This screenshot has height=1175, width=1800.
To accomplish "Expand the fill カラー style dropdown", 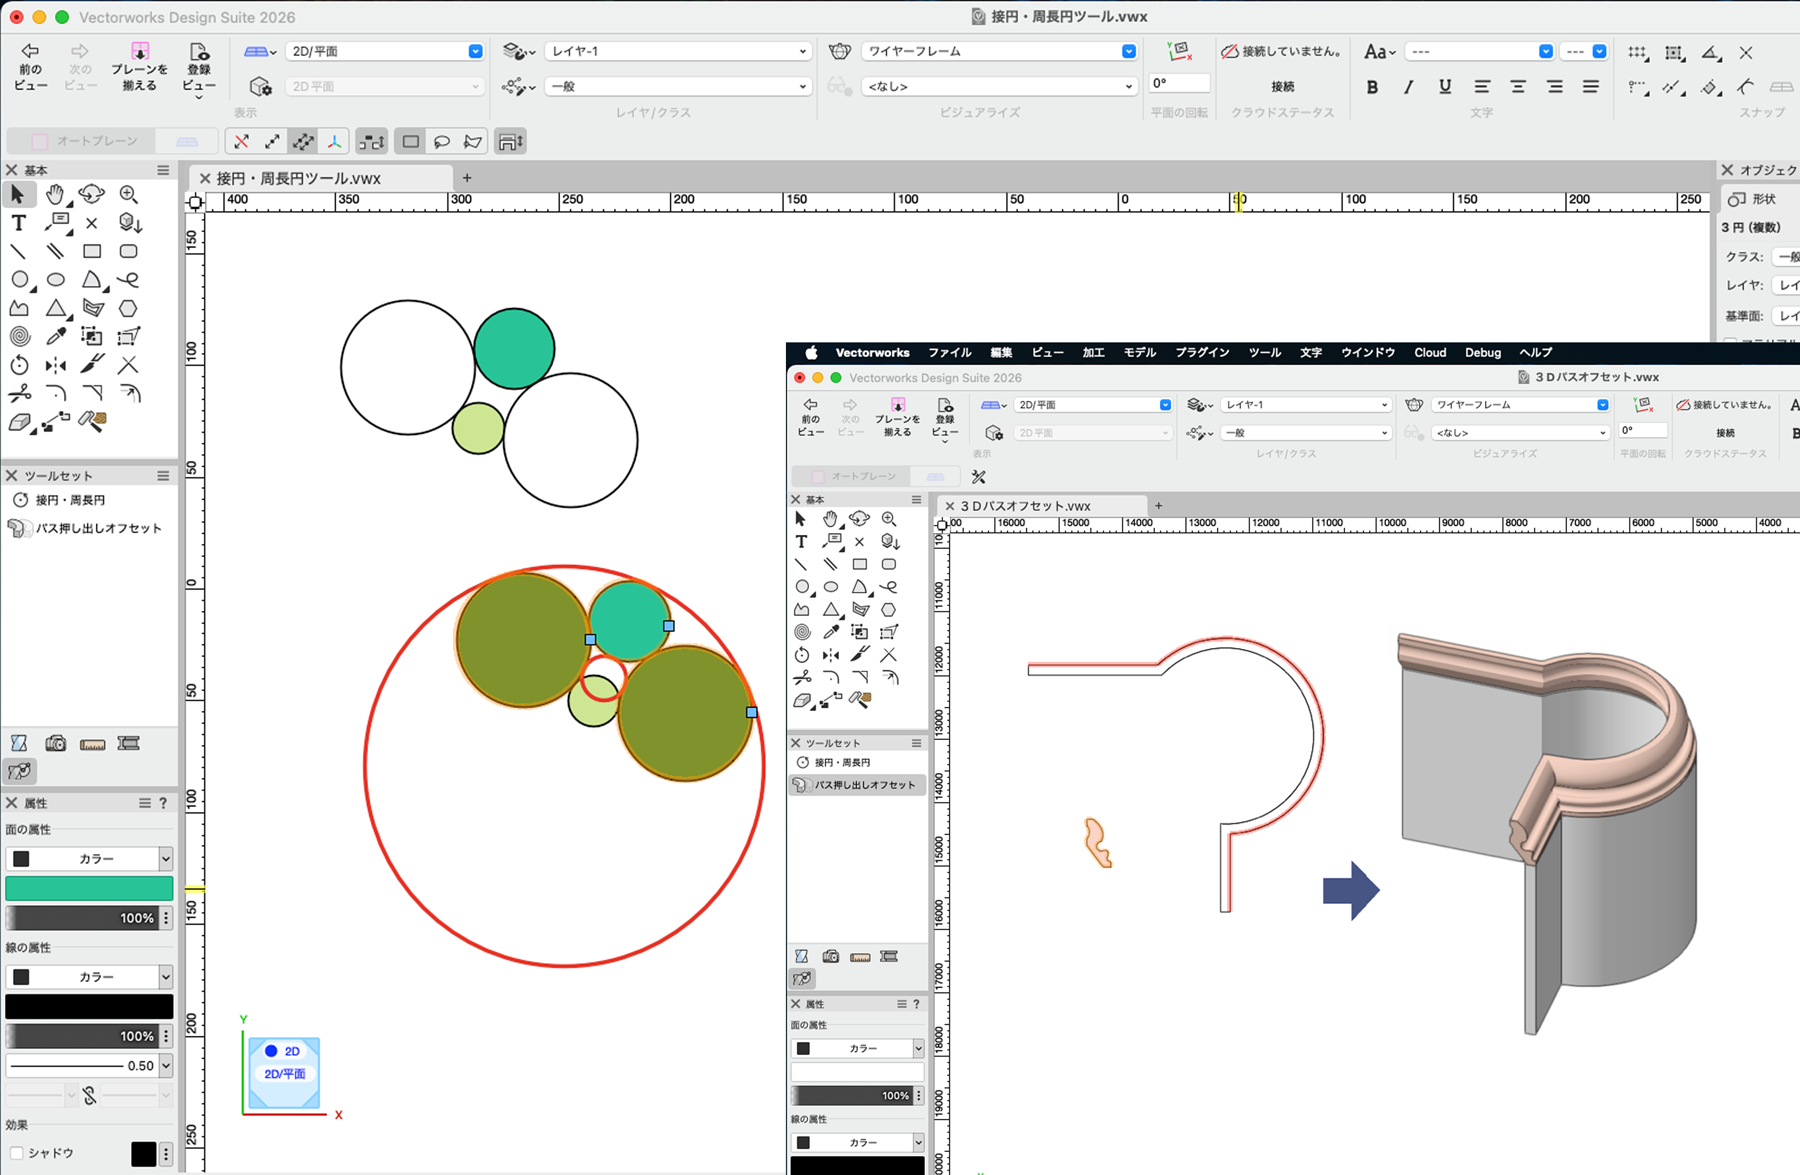I will click(89, 859).
